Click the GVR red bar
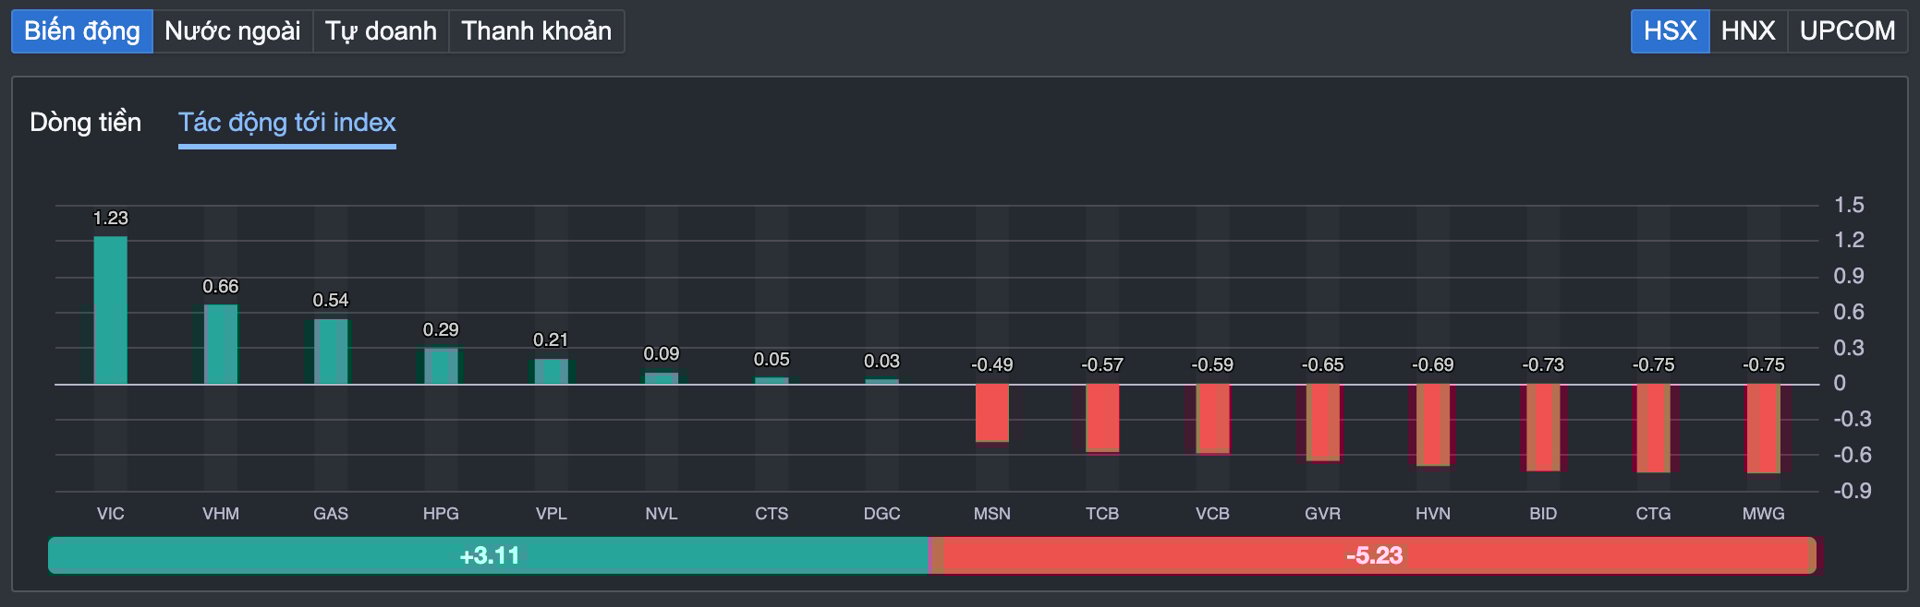The image size is (1920, 607). click(x=1323, y=422)
